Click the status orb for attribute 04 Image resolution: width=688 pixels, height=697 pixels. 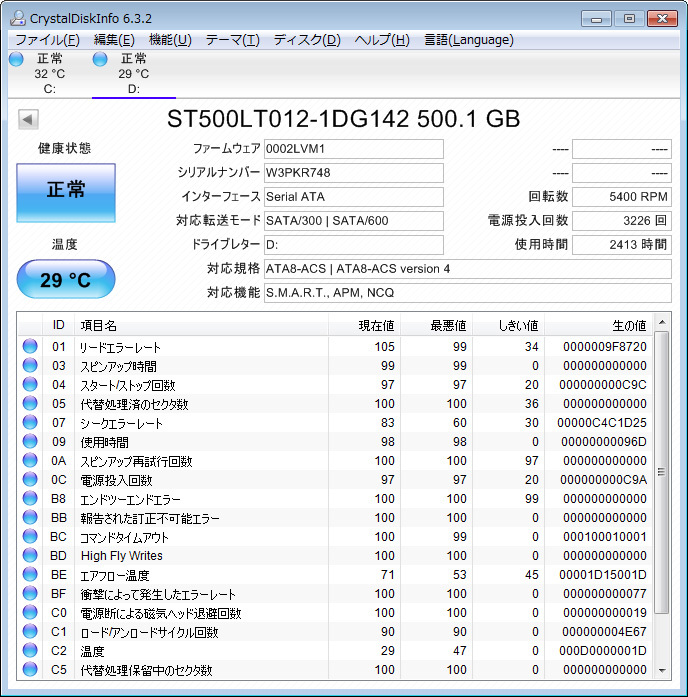[30, 385]
